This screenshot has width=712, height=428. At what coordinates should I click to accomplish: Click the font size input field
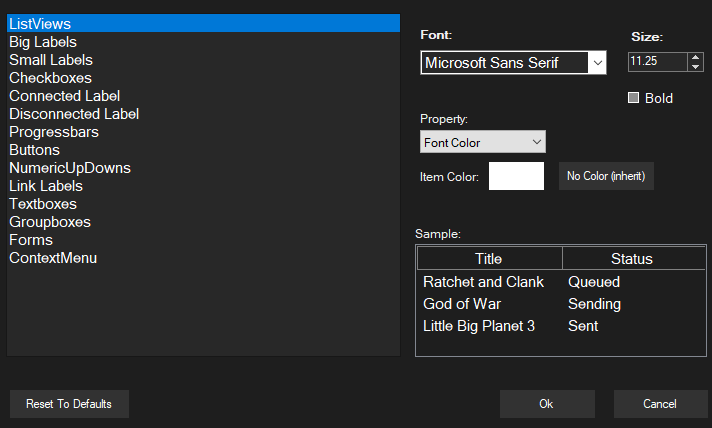656,62
